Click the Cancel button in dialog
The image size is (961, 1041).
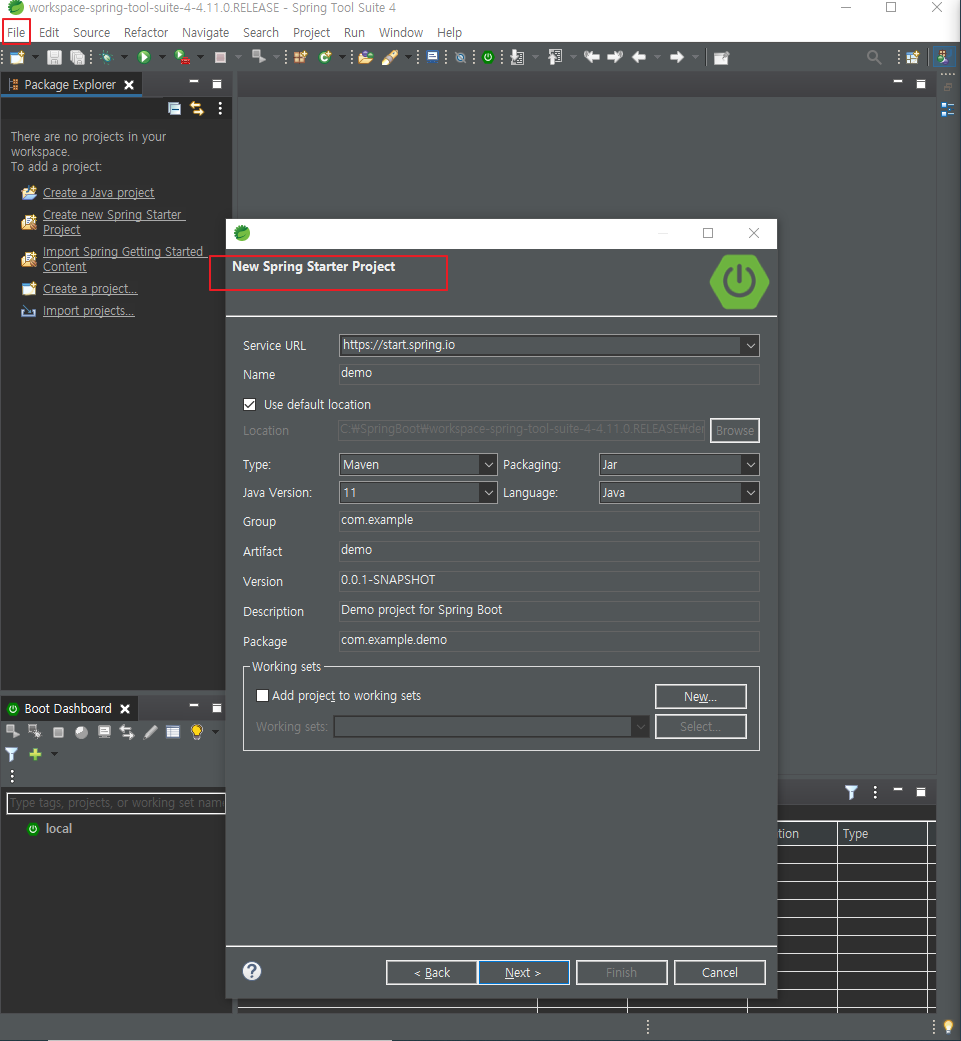click(x=719, y=973)
